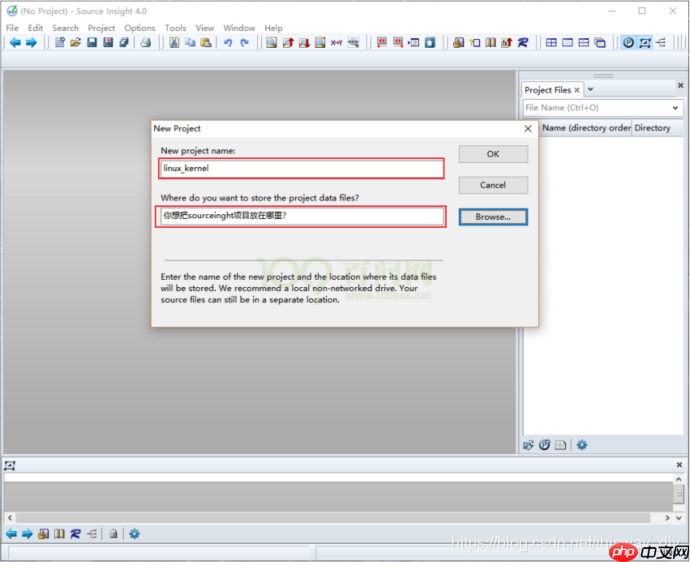Undo the last action
The image size is (690, 562).
[228, 43]
